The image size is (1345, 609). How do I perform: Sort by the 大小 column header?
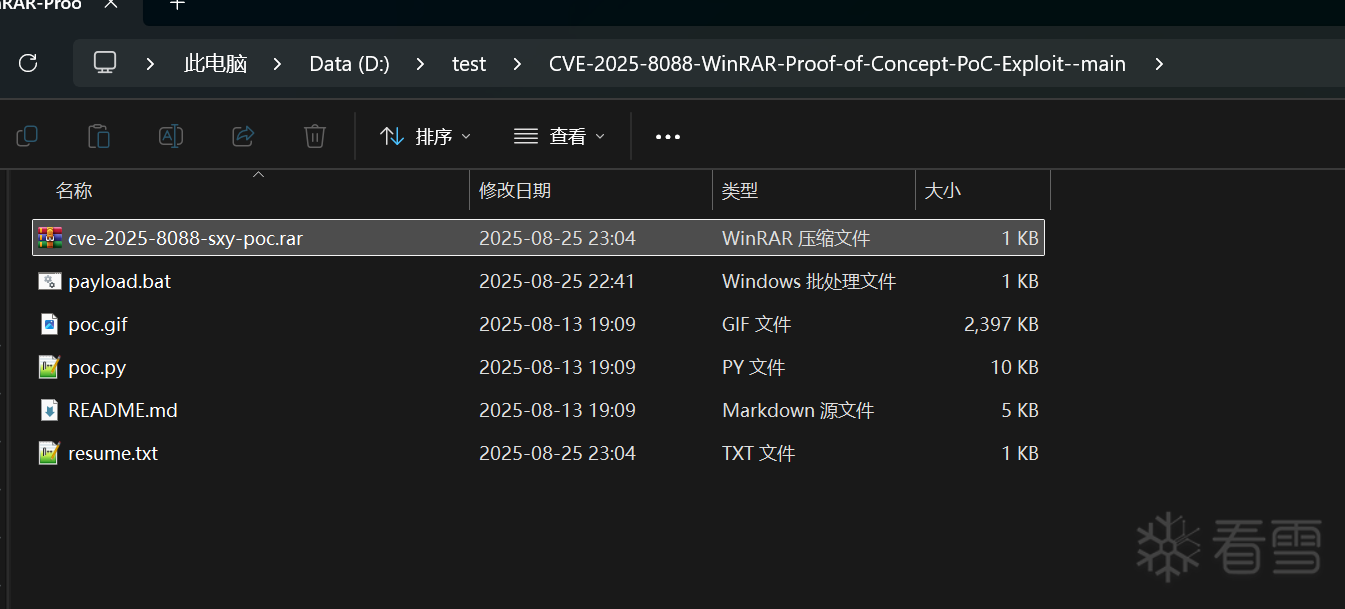coord(943,190)
